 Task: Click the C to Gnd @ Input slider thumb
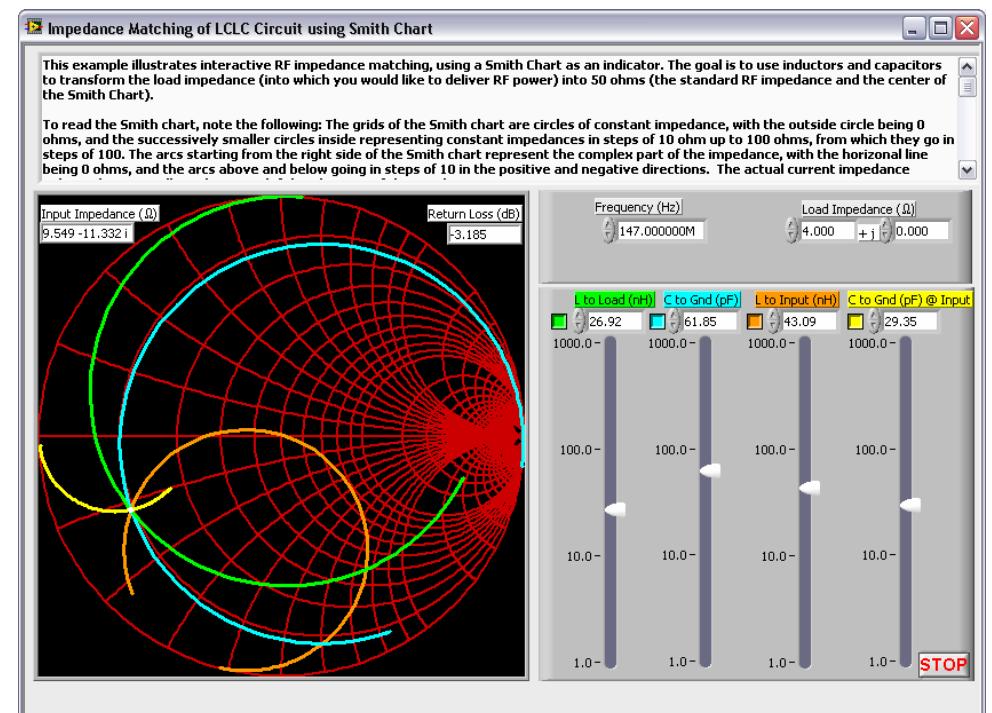(910, 505)
